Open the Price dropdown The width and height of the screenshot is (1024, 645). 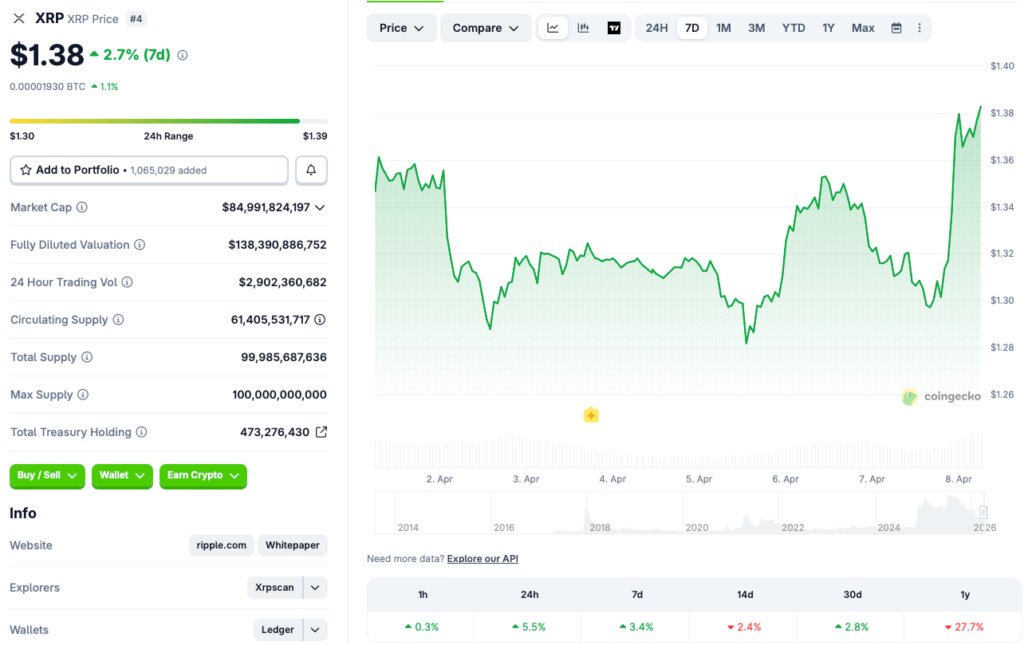pos(400,27)
